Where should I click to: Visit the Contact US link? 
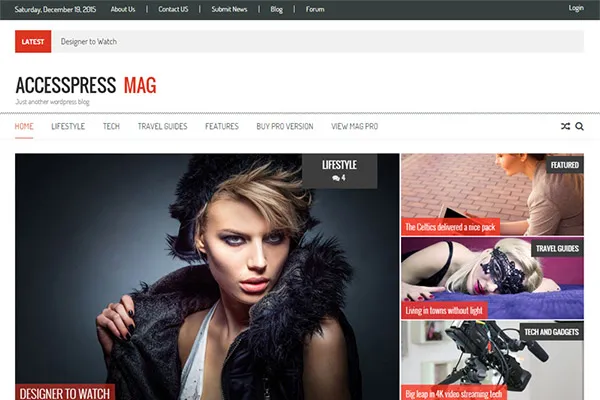tap(173, 9)
